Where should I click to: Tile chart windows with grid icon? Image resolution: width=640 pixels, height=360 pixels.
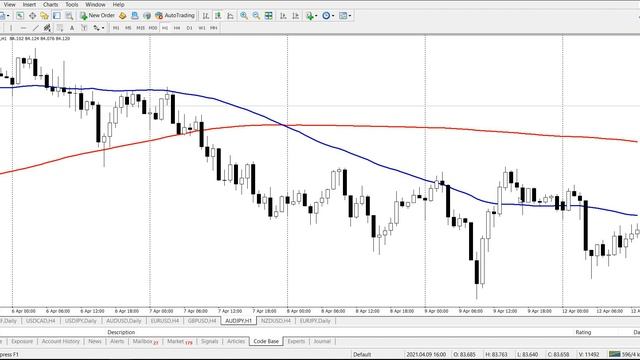[269, 16]
